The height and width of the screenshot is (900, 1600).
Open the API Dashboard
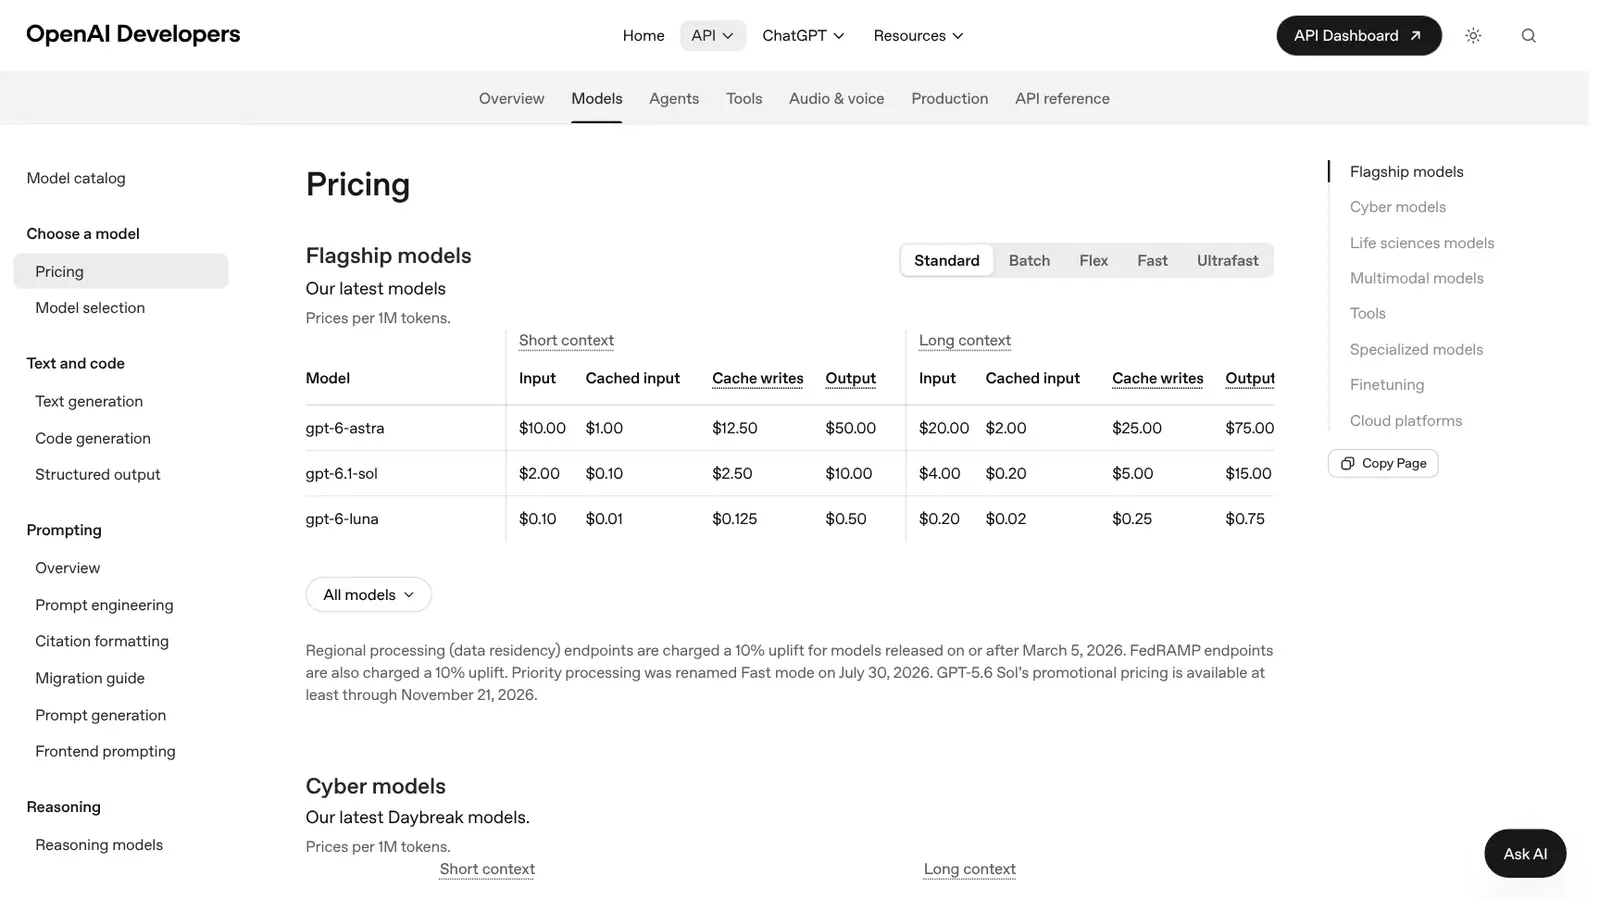(x=1359, y=36)
